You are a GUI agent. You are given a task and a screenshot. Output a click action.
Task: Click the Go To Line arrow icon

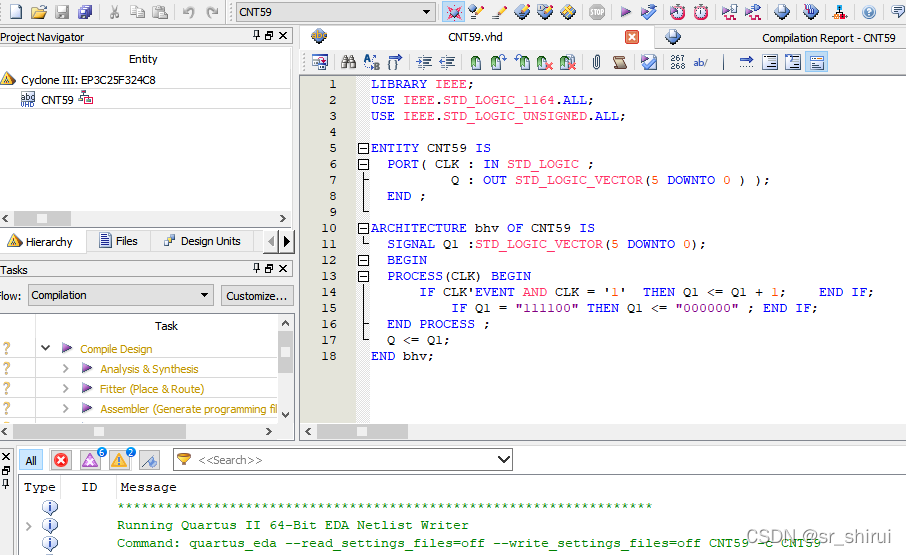[747, 62]
